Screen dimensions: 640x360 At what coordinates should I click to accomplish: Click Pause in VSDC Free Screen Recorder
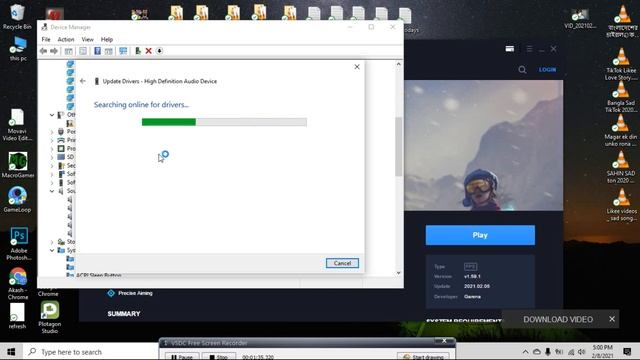pyautogui.click(x=182, y=357)
